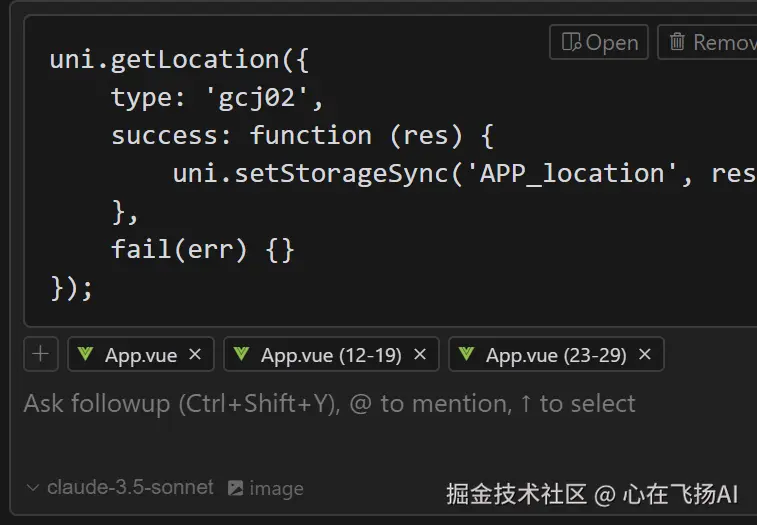
Task: Click the image upload label
Action: 276,489
